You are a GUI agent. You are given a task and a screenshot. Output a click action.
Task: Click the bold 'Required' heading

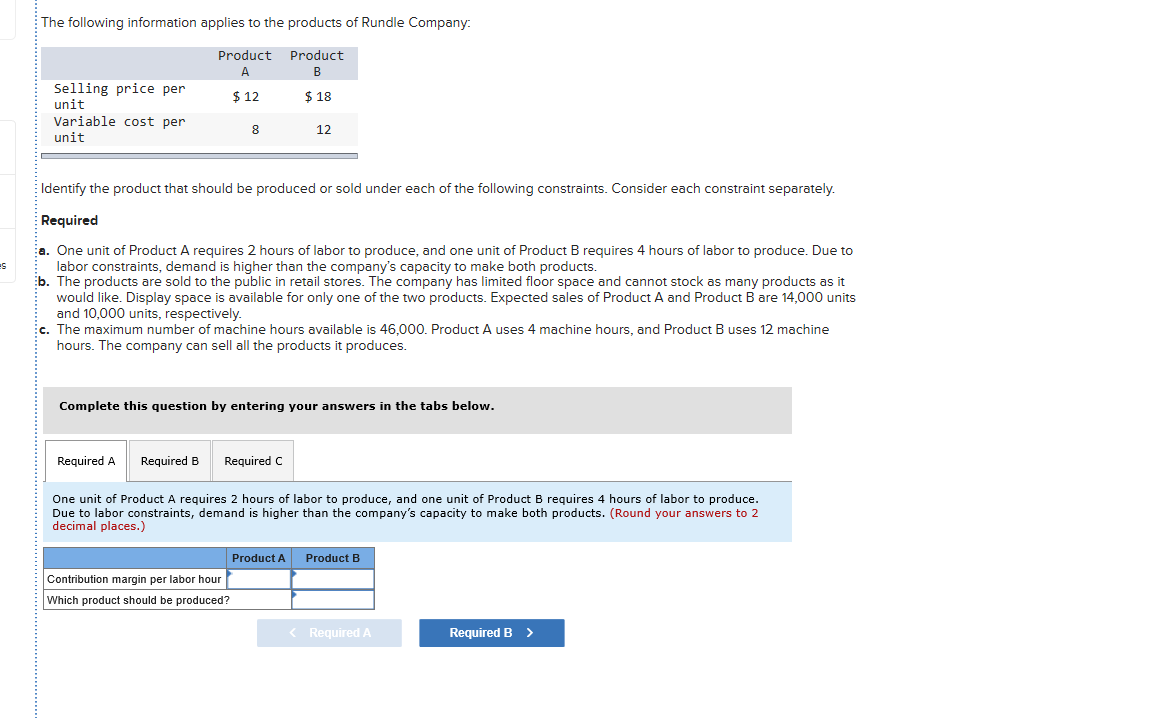coord(69,220)
